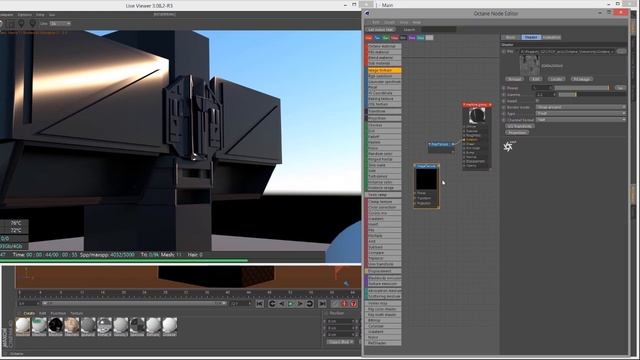Add a Scattering medium node from list
The width and height of the screenshot is (640, 360).
pyautogui.click(x=384, y=296)
